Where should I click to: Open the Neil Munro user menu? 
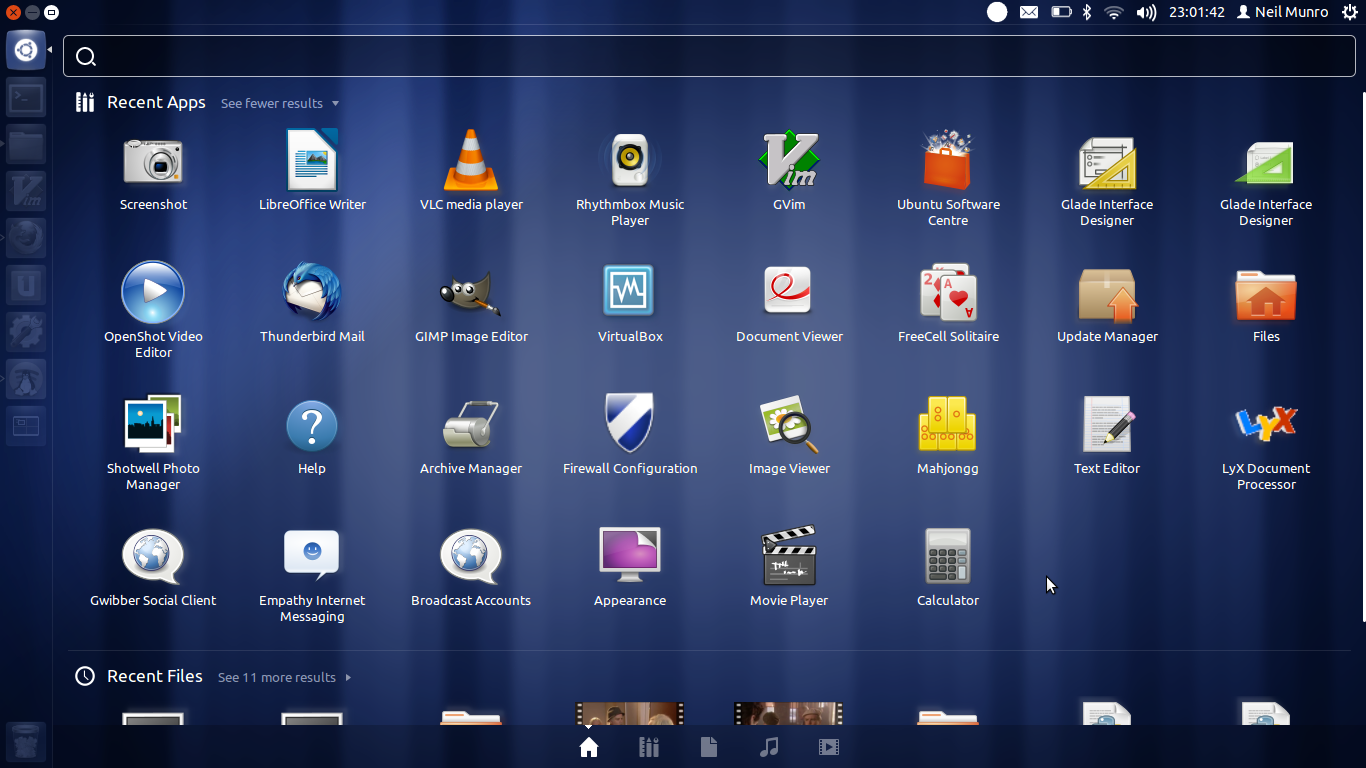[1283, 12]
